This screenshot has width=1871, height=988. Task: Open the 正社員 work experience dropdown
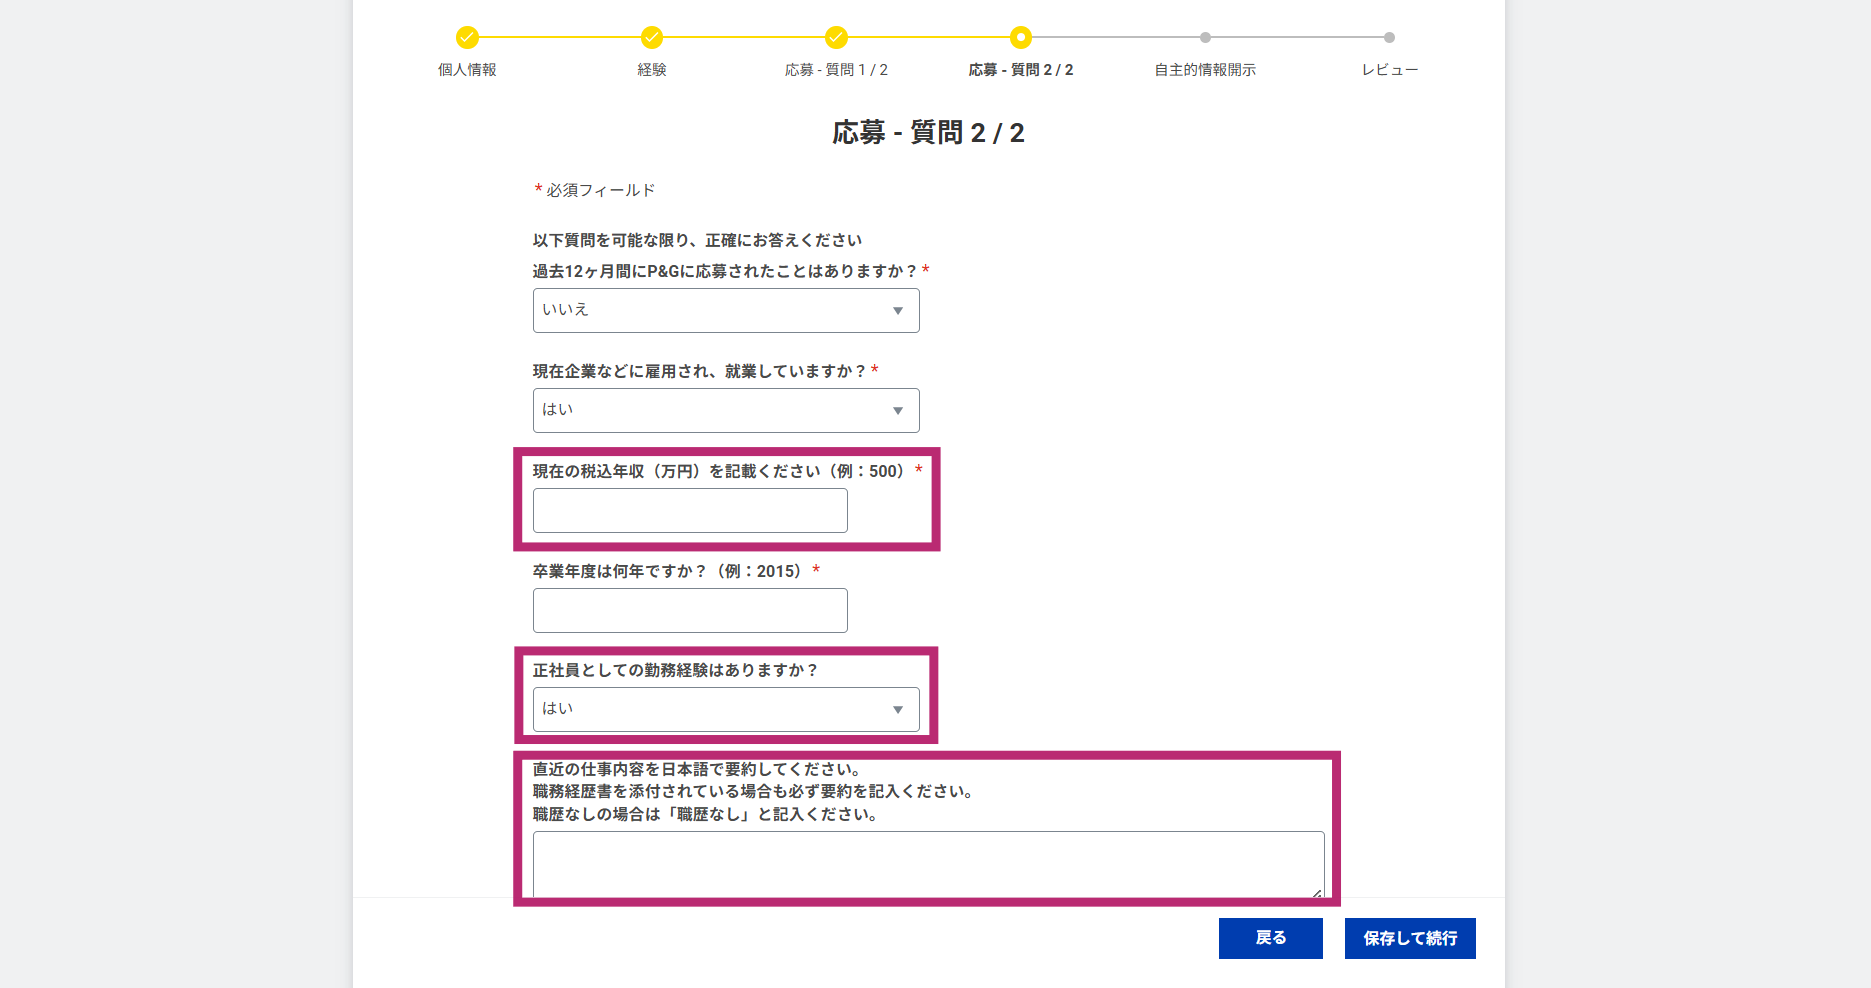click(x=726, y=709)
